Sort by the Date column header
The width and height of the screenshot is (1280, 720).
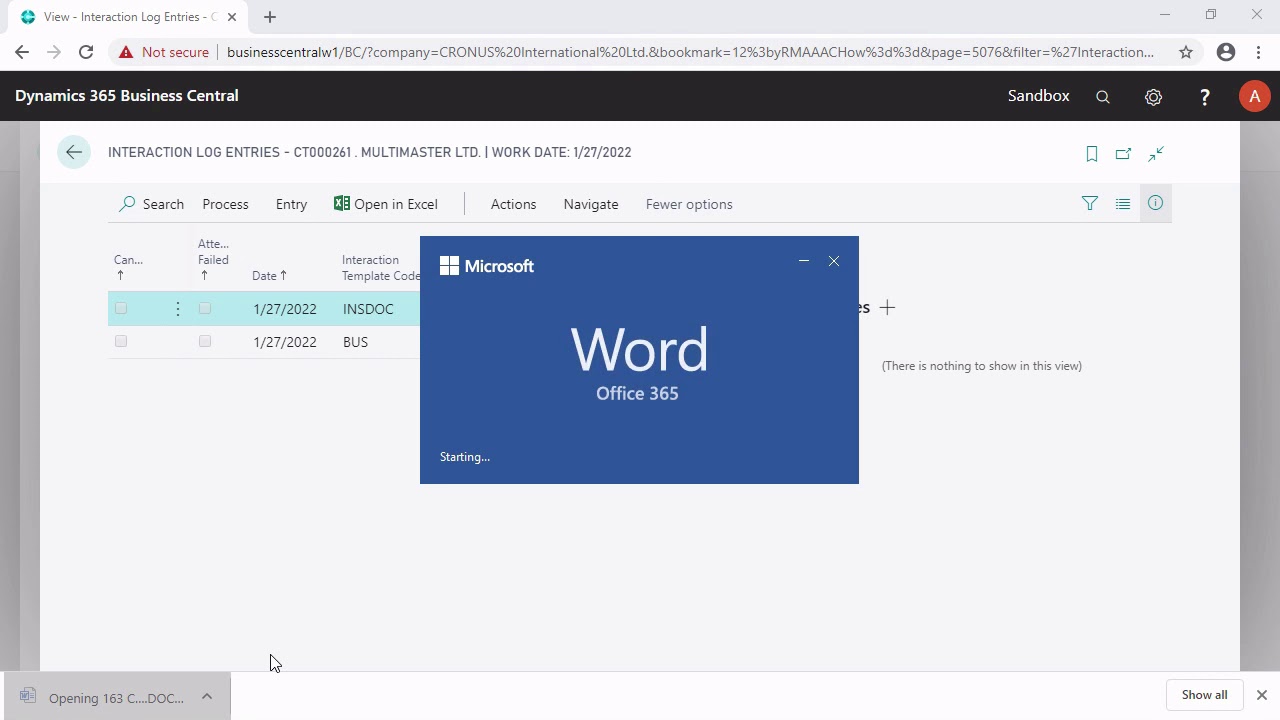pos(269,276)
